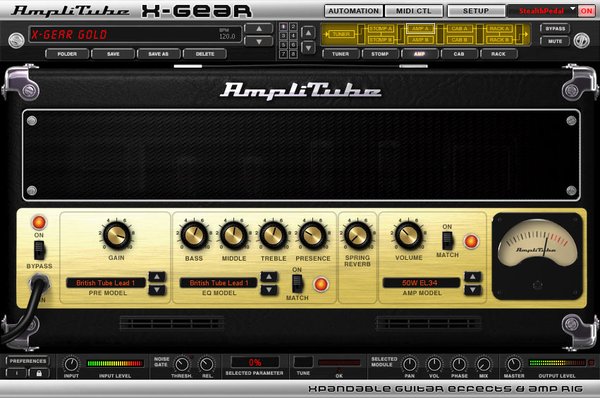
Task: Click the selected module VOL knob
Action: pos(434,364)
